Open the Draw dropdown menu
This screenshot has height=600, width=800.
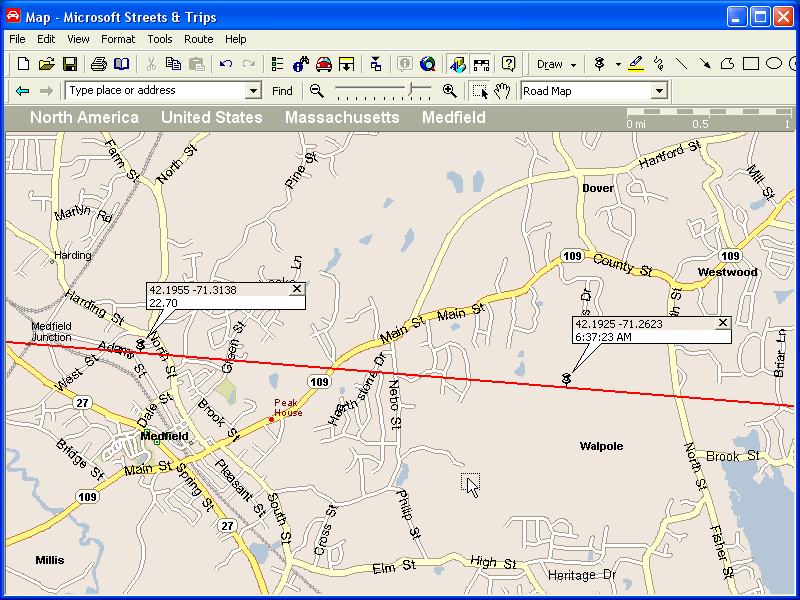click(x=557, y=64)
